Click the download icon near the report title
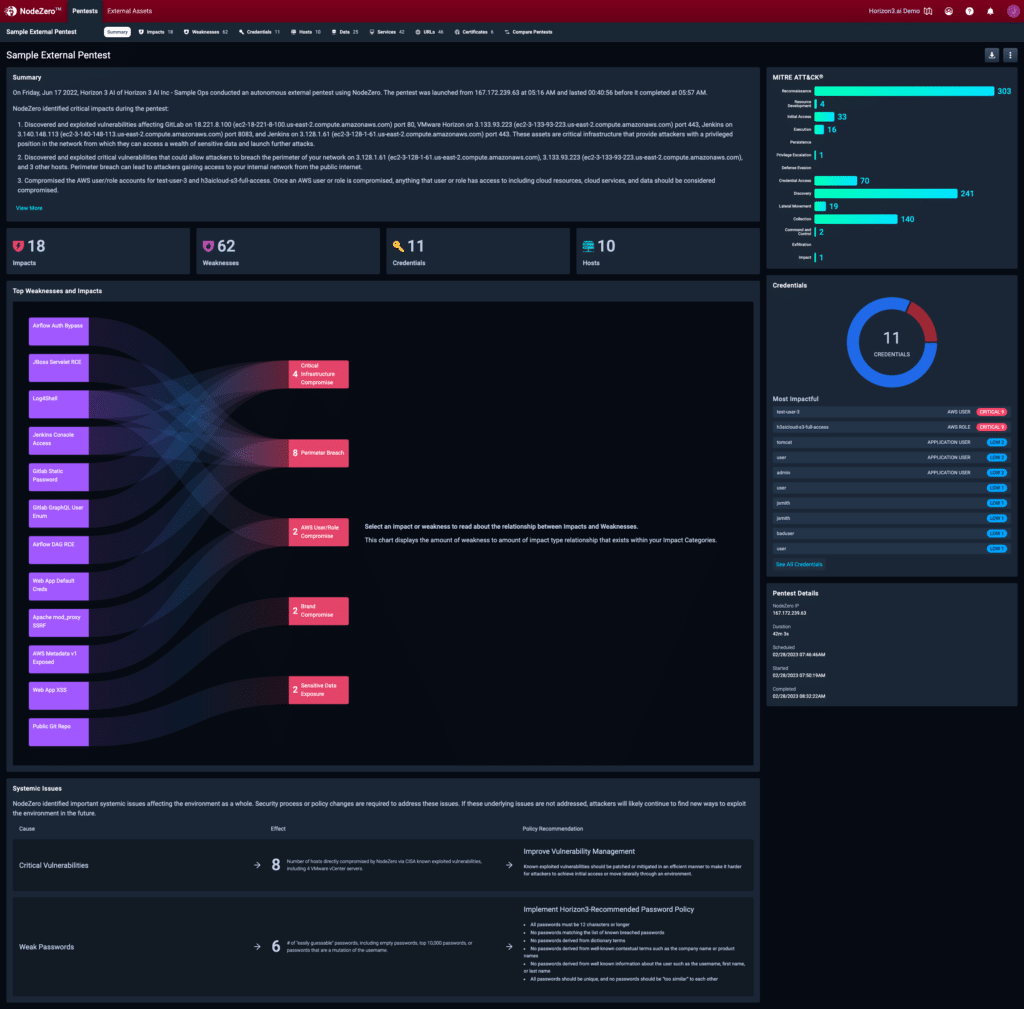 tap(991, 55)
